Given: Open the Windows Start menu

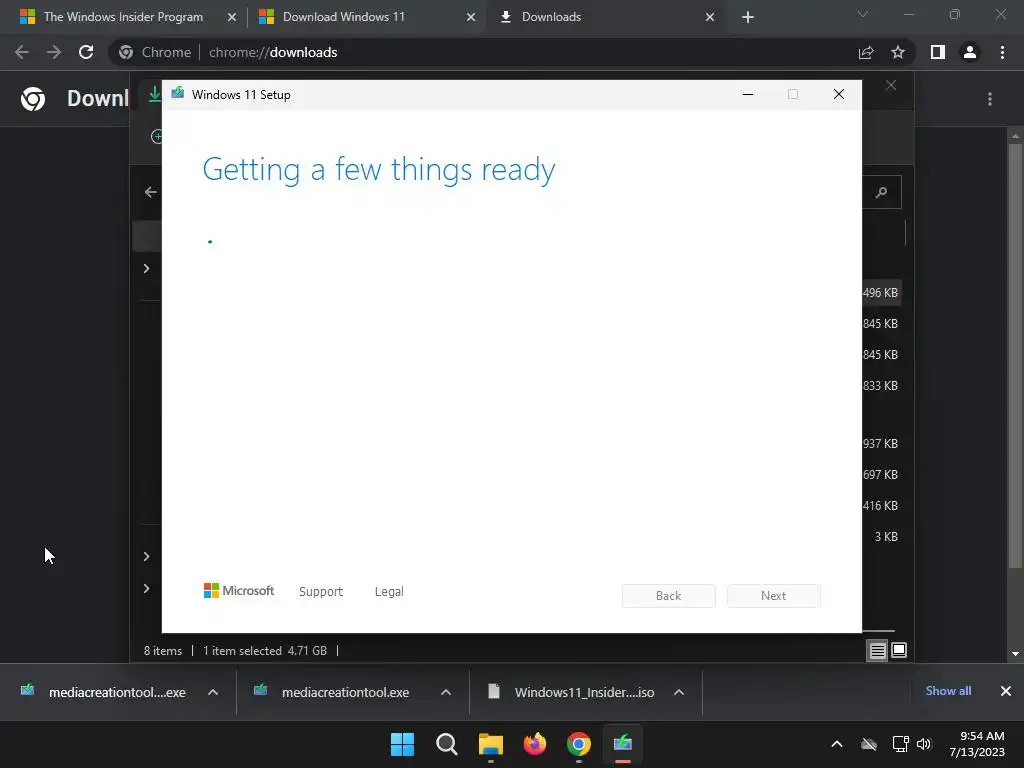Looking at the screenshot, I should (402, 744).
